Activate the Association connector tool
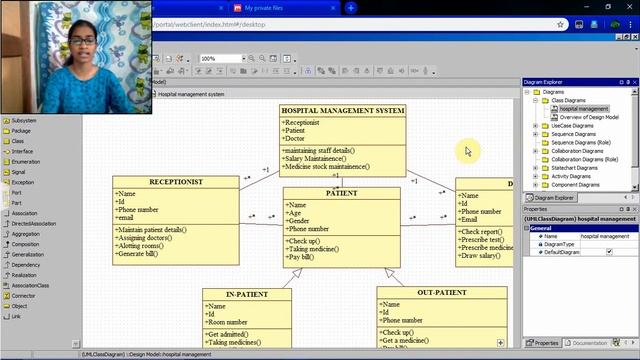The height and width of the screenshot is (360, 640). [x=20, y=213]
